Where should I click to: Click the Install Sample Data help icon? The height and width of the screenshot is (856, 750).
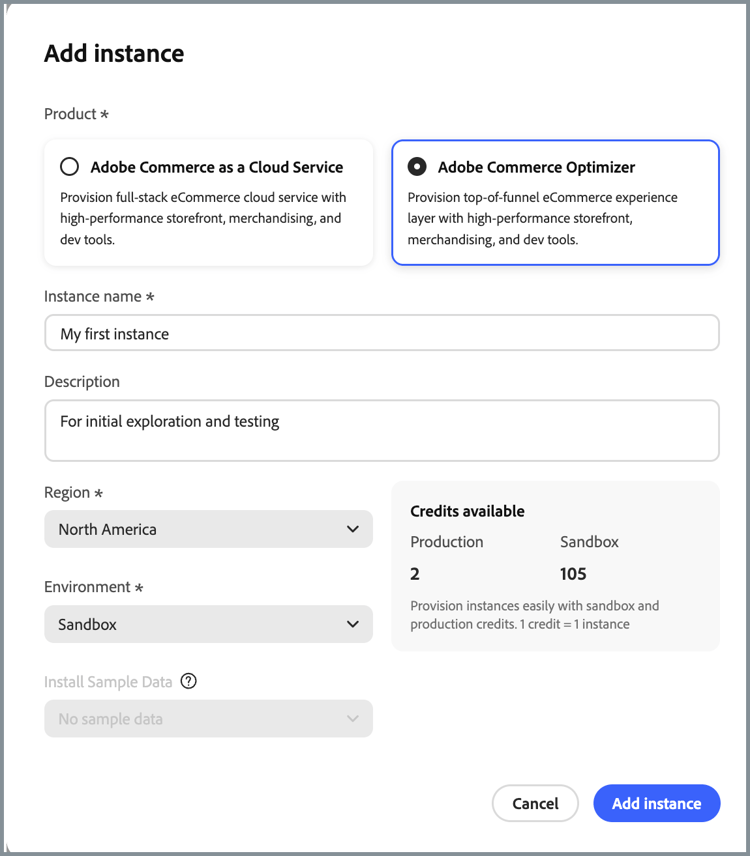(188, 681)
